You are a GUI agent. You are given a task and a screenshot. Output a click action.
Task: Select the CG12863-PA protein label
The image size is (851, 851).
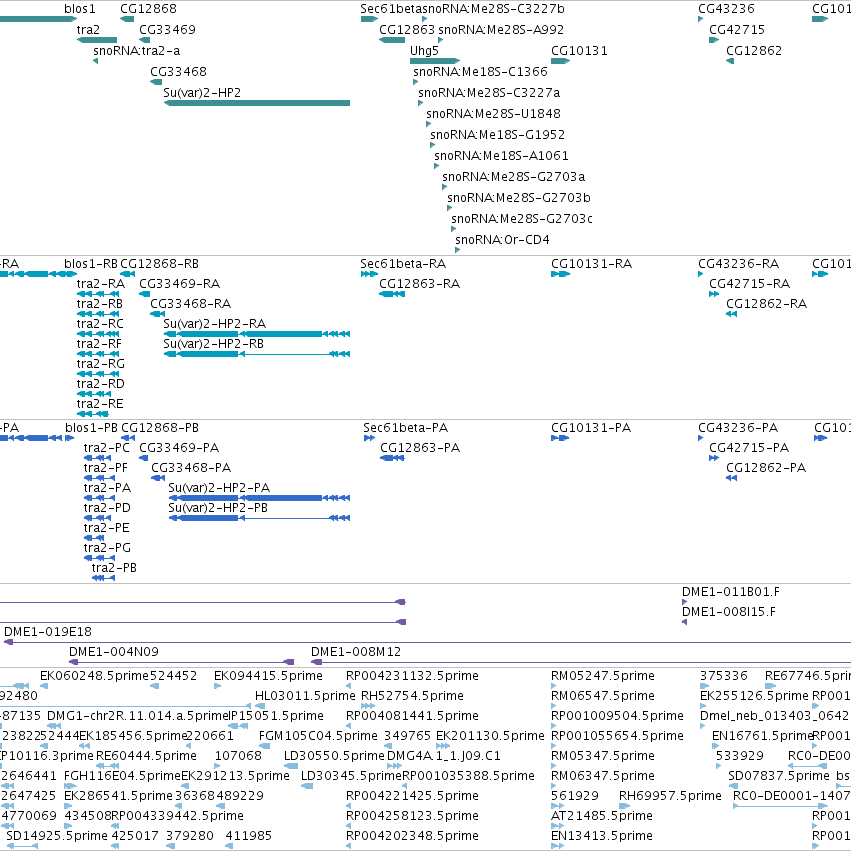[x=420, y=448]
